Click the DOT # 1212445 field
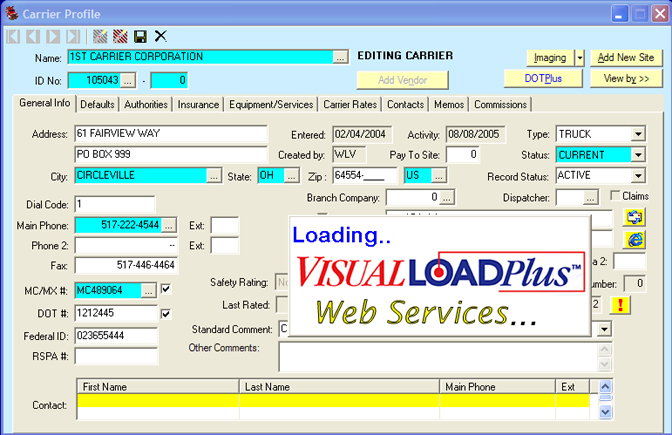672x435 pixels. point(116,313)
